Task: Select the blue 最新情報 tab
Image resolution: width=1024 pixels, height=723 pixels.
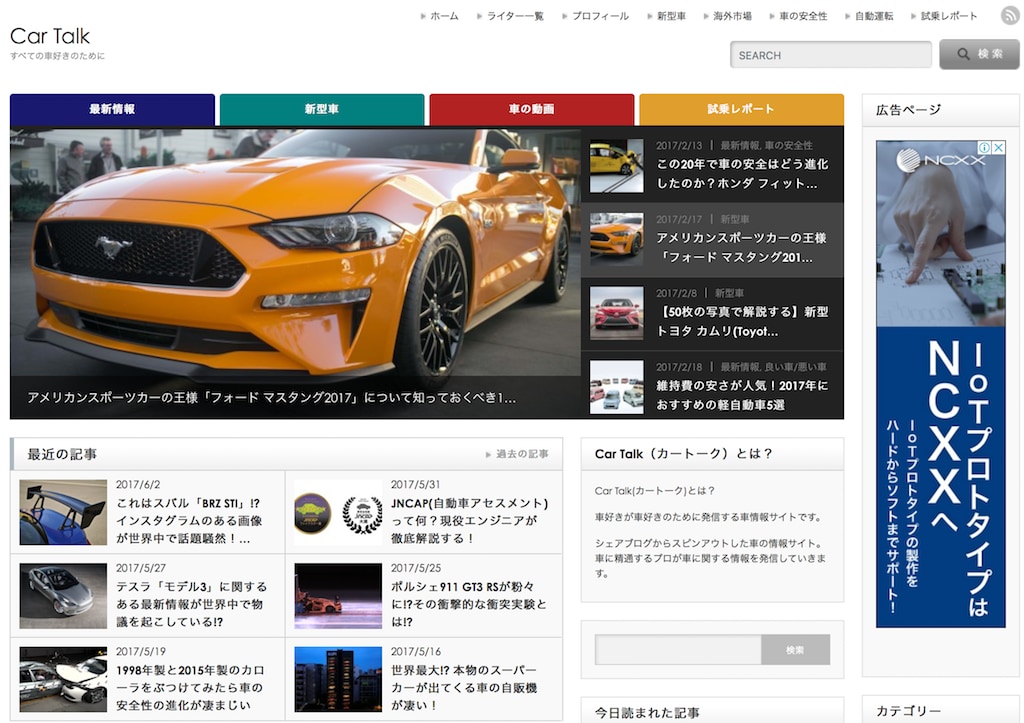Action: click(112, 109)
